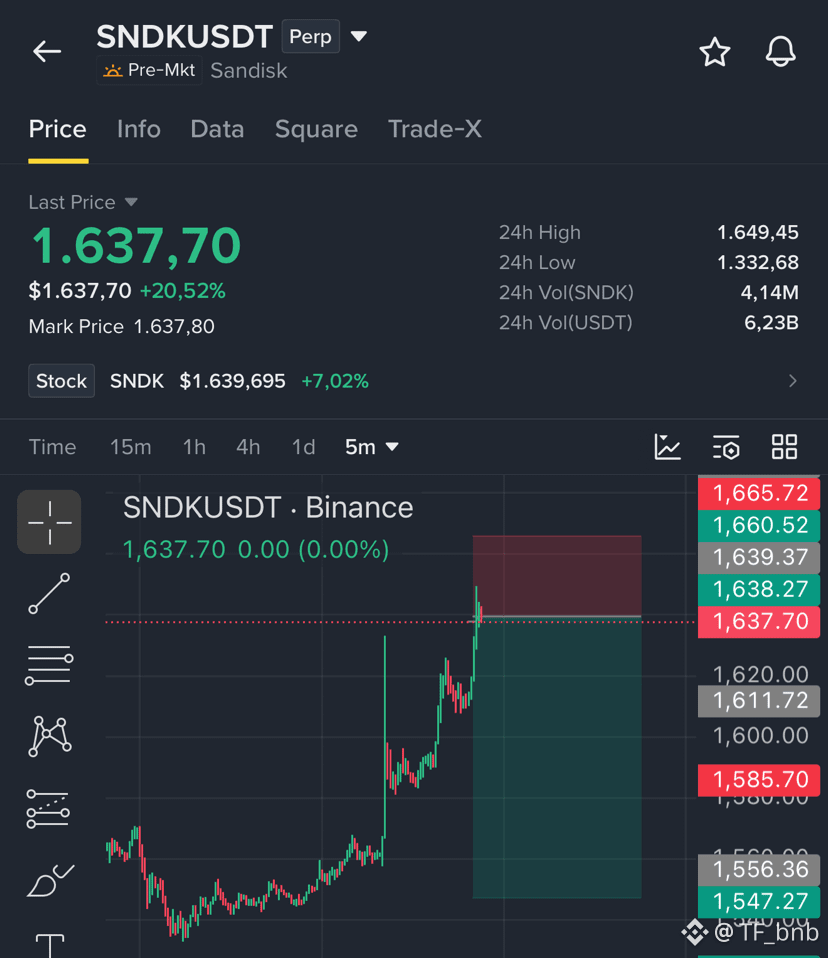828x958 pixels.
Task: Select the trend line drawing tool
Action: (x=49, y=593)
